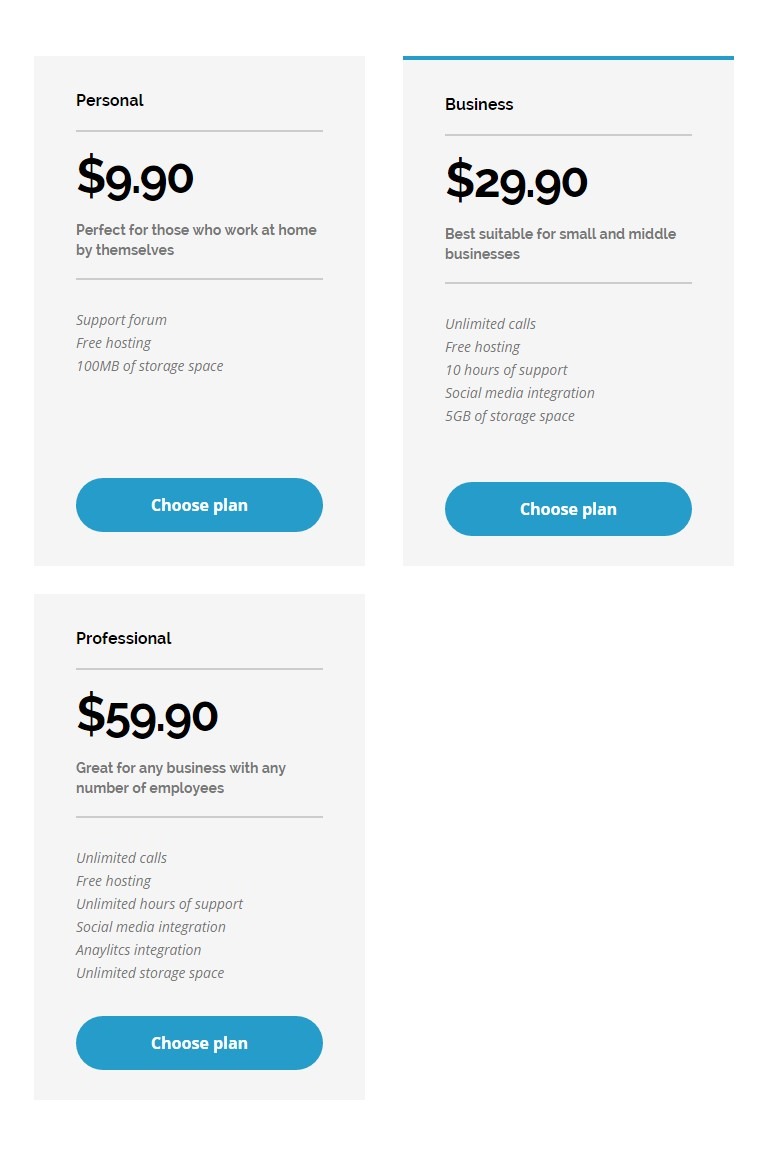Click 'Support forum' feature in Personal
Viewport: 768px width, 1156px height.
(121, 320)
